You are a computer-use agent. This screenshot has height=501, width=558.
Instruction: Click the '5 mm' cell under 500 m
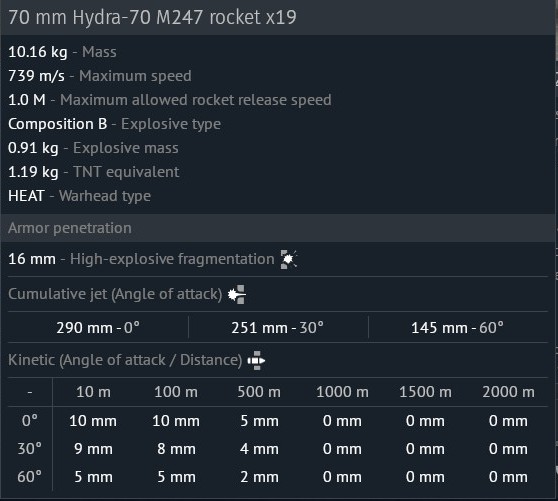coord(259,421)
